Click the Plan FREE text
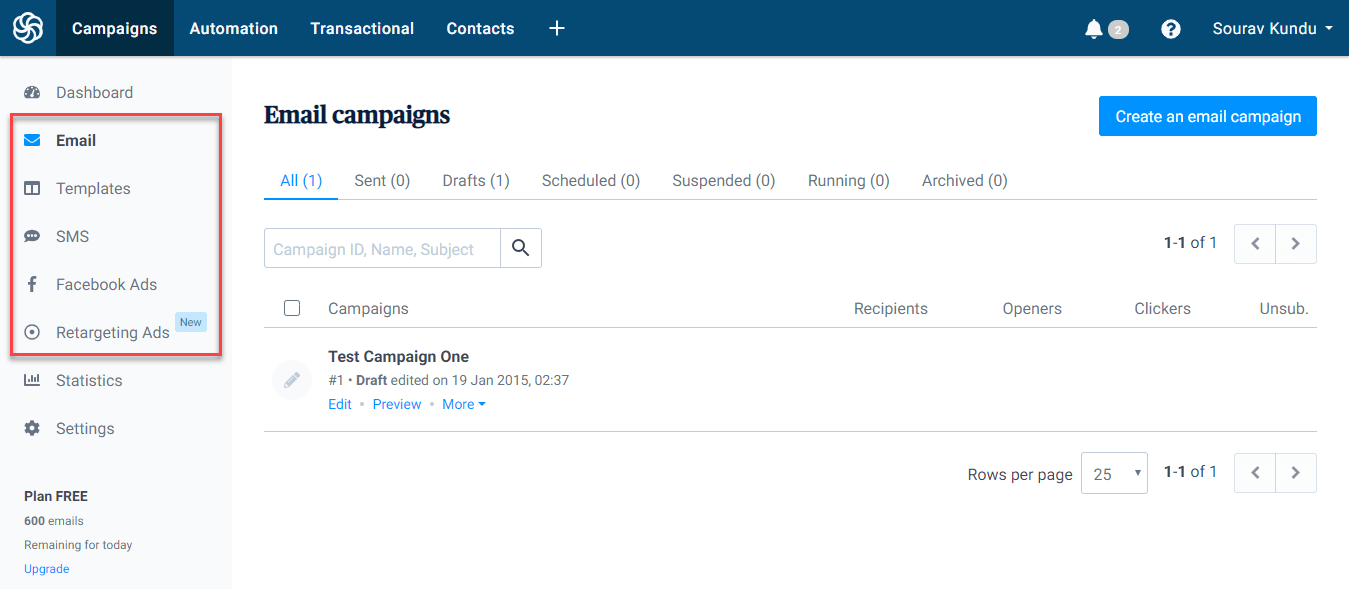The height and width of the screenshot is (589, 1349). coord(56,496)
